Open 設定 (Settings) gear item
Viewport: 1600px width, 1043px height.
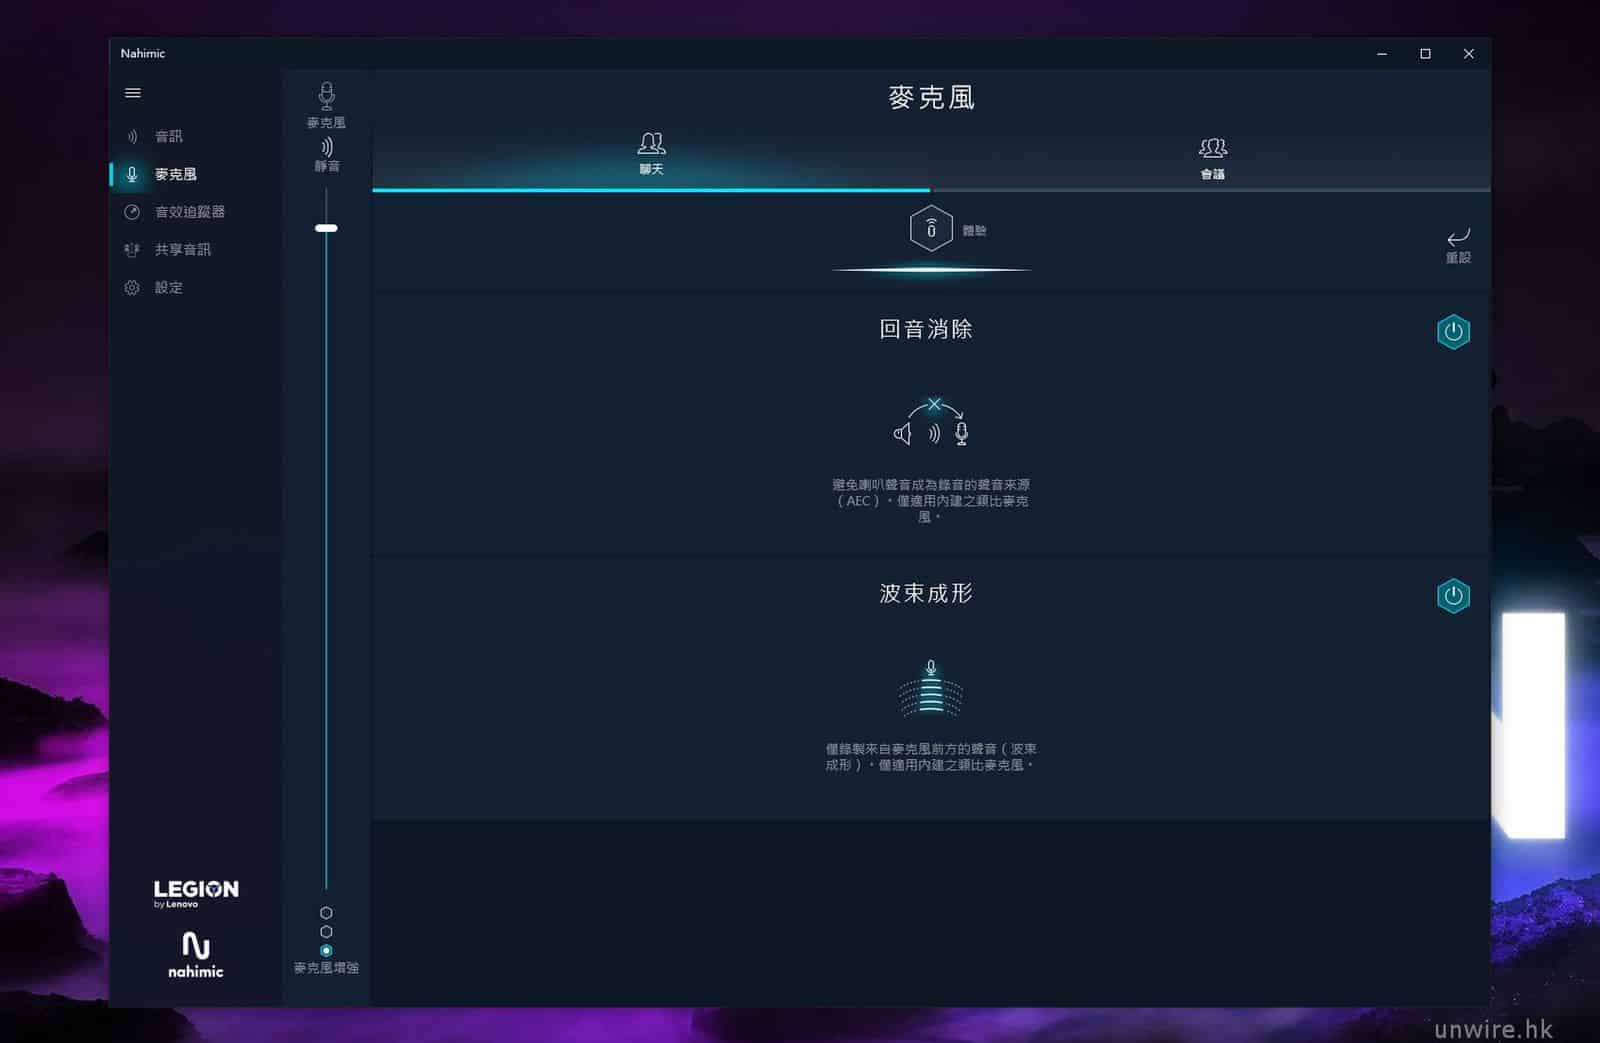(x=167, y=288)
